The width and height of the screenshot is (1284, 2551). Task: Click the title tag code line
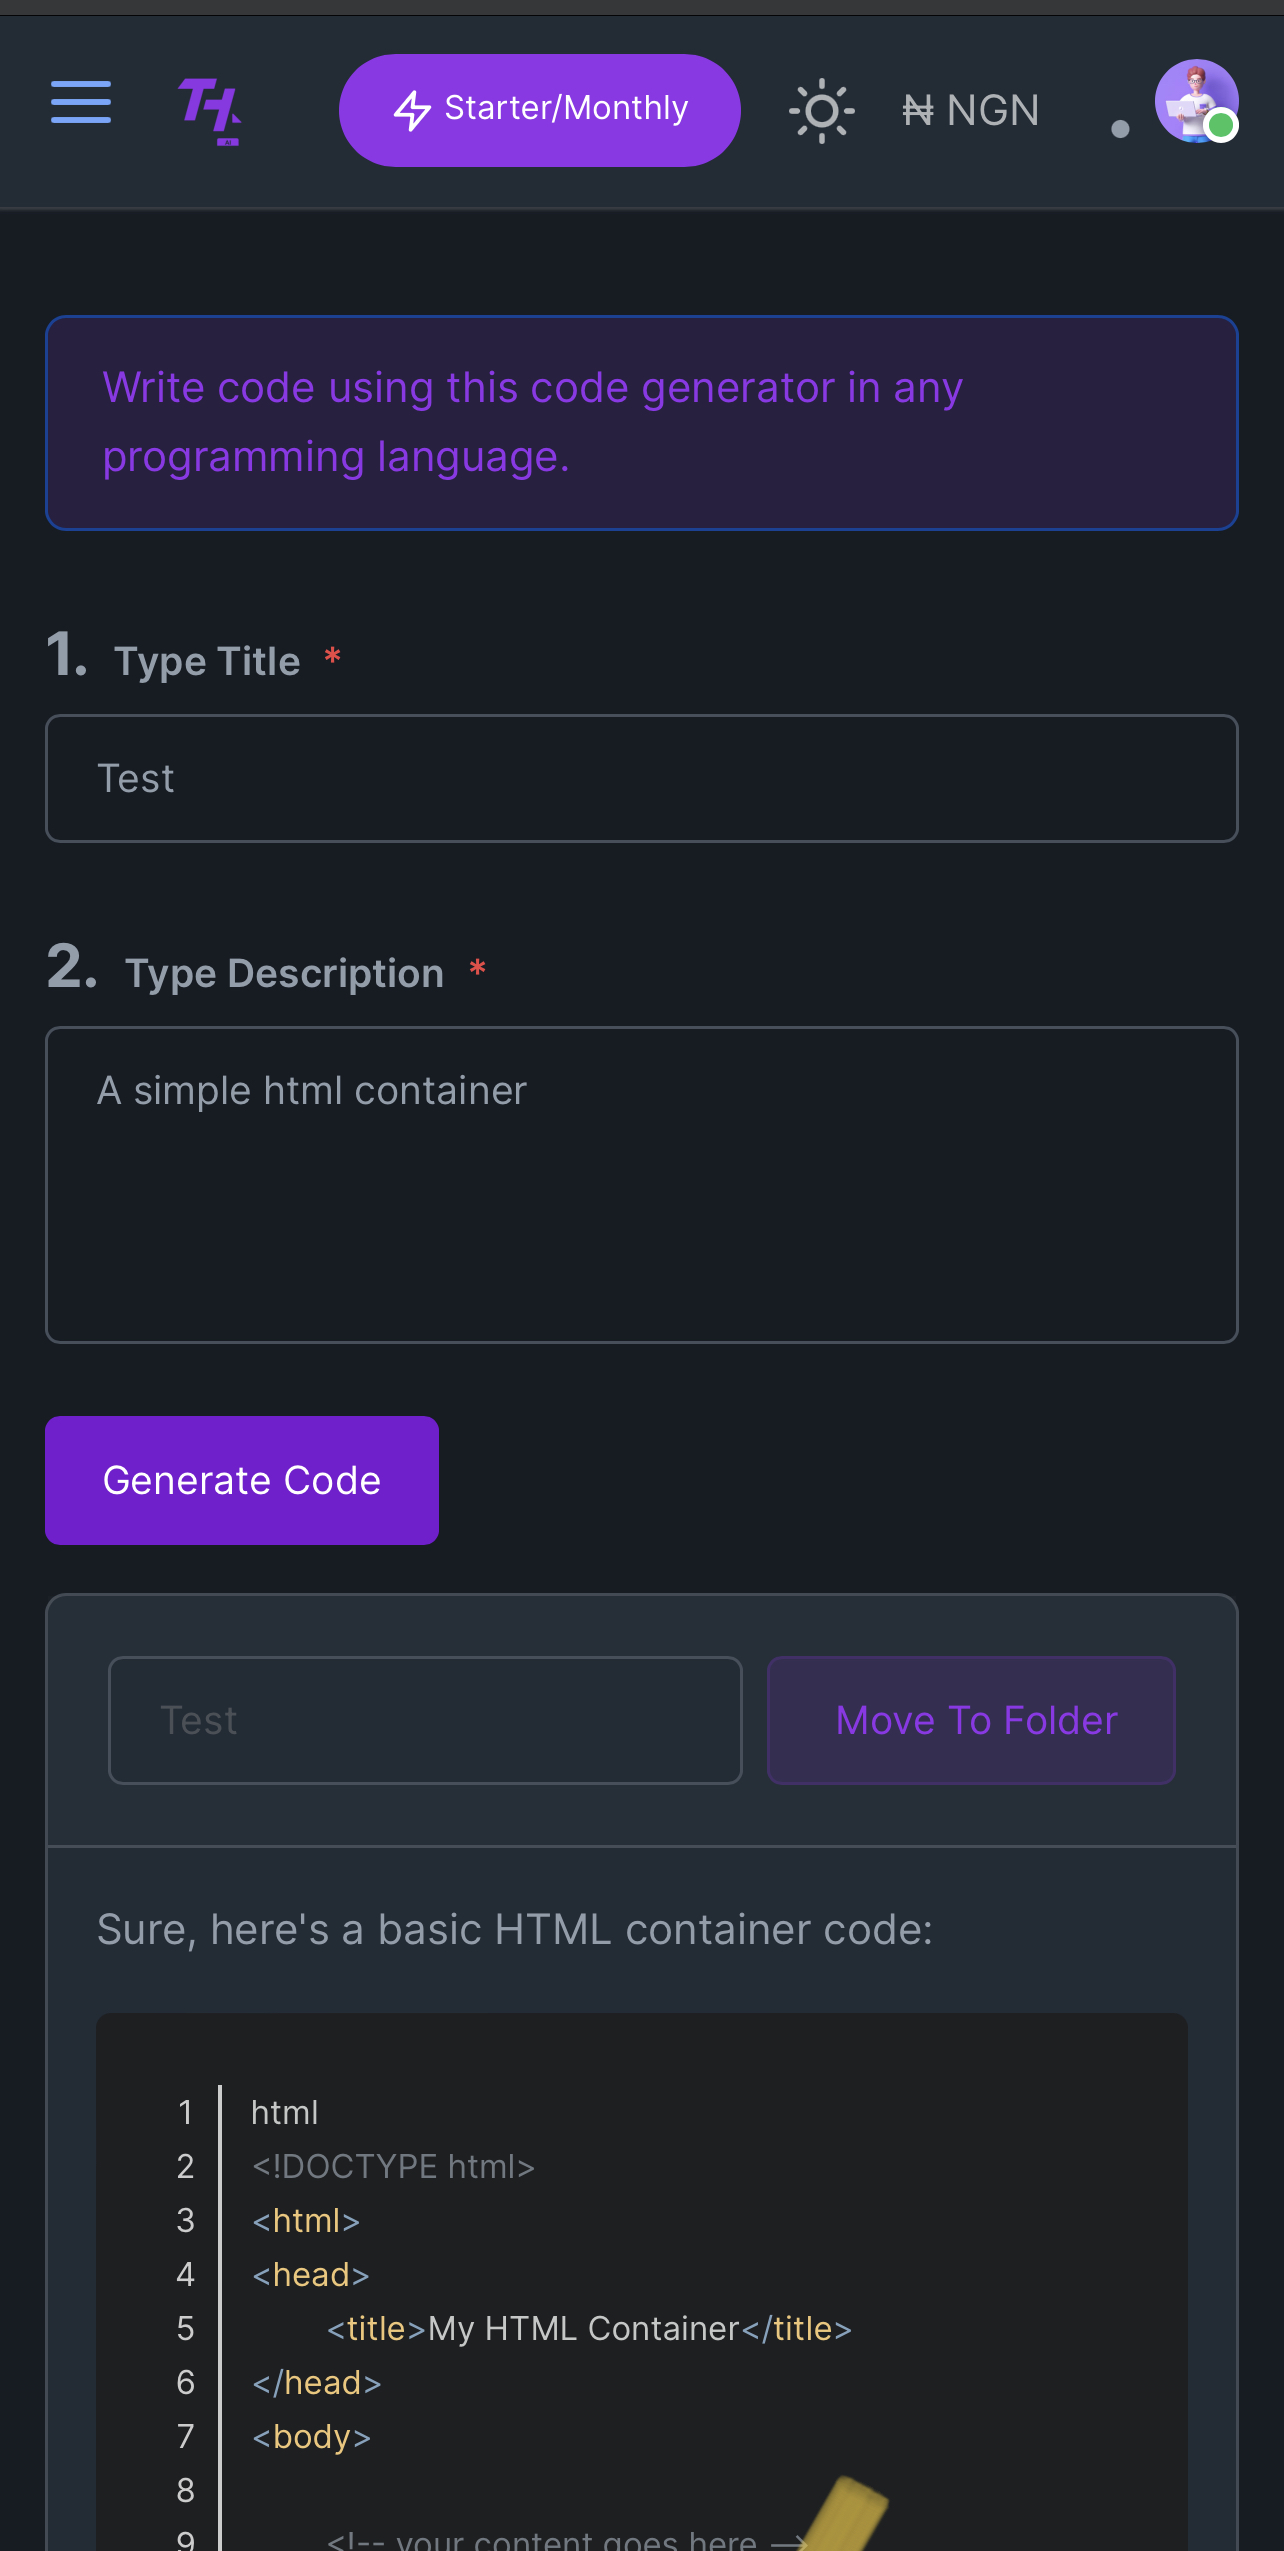tap(589, 2328)
